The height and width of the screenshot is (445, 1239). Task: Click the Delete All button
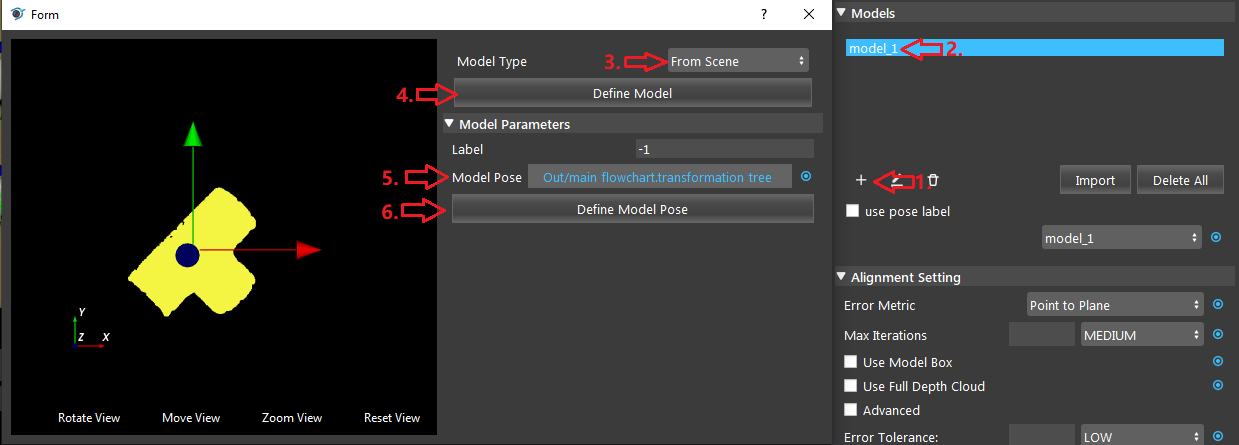click(x=1180, y=180)
